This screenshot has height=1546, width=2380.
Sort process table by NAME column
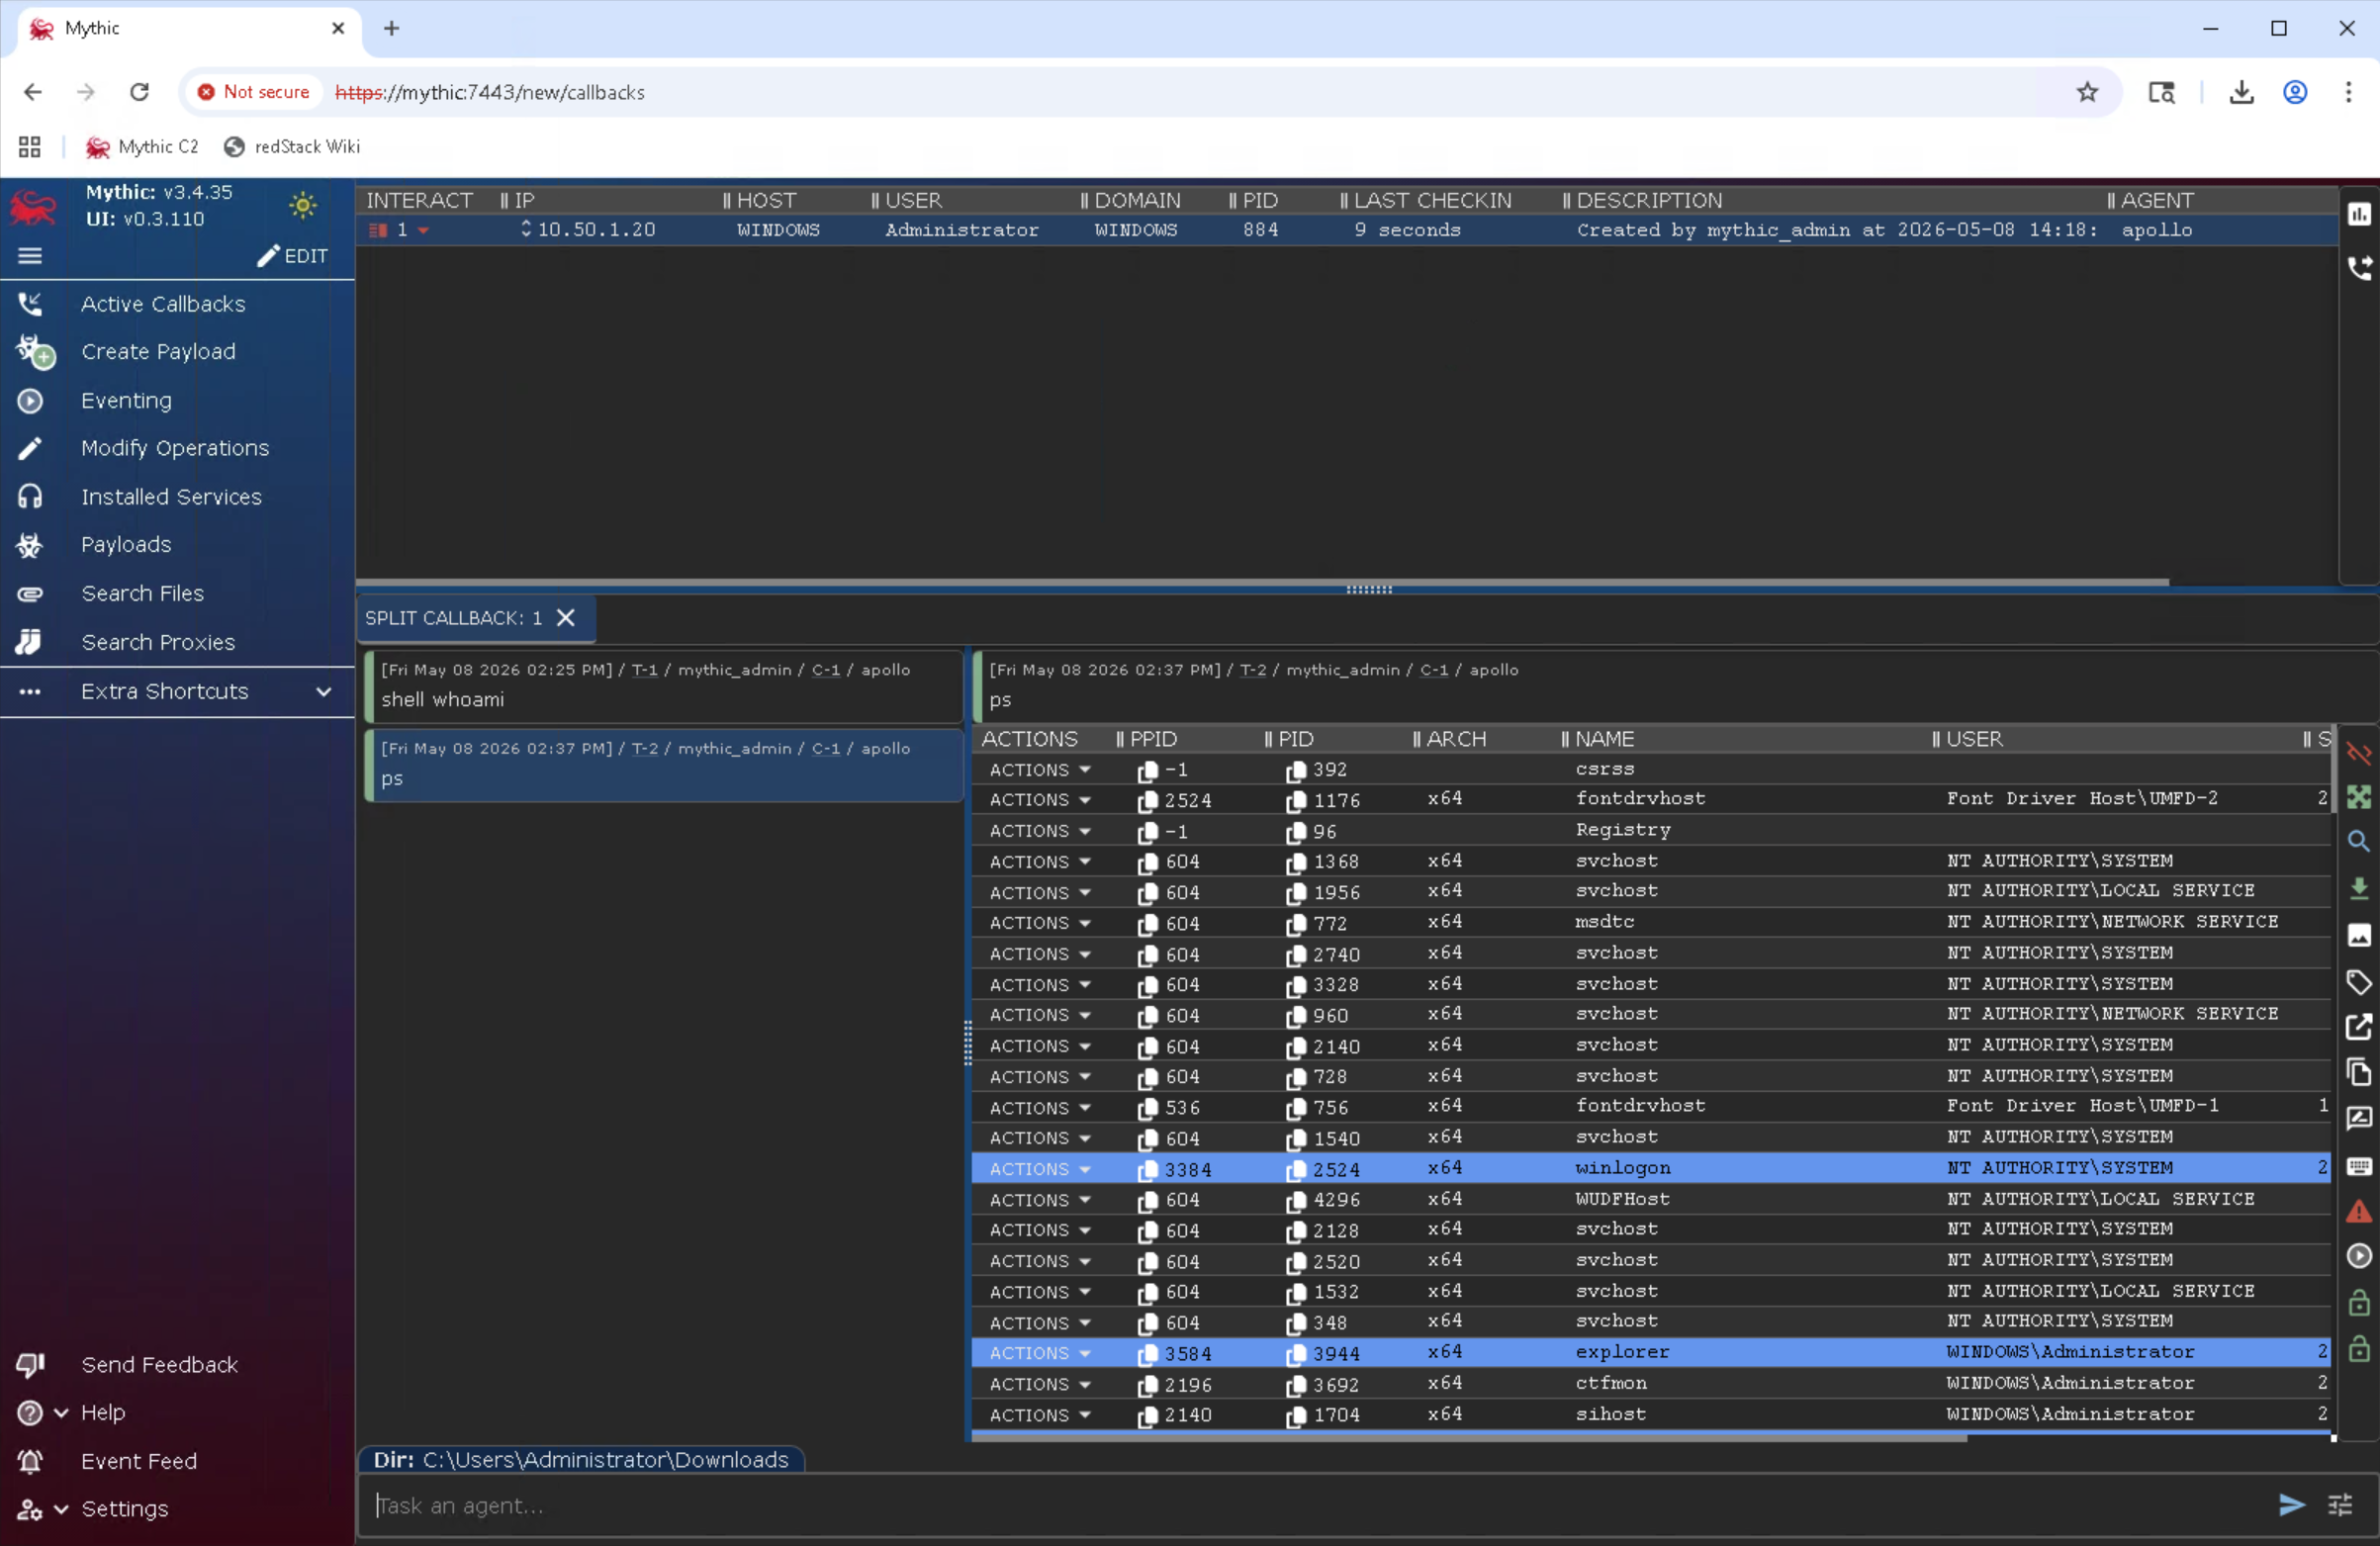coord(1604,739)
